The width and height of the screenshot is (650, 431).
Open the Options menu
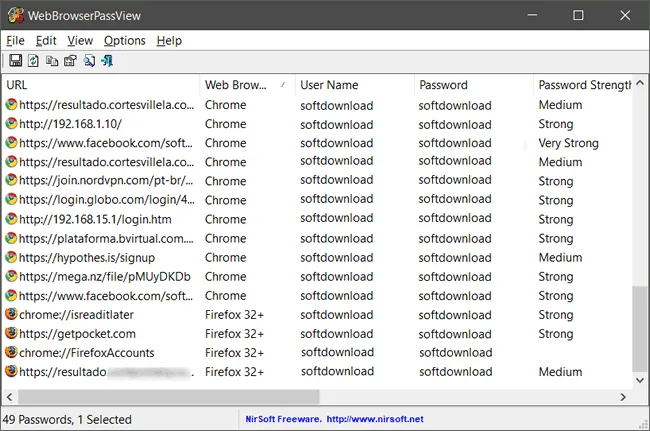point(124,41)
